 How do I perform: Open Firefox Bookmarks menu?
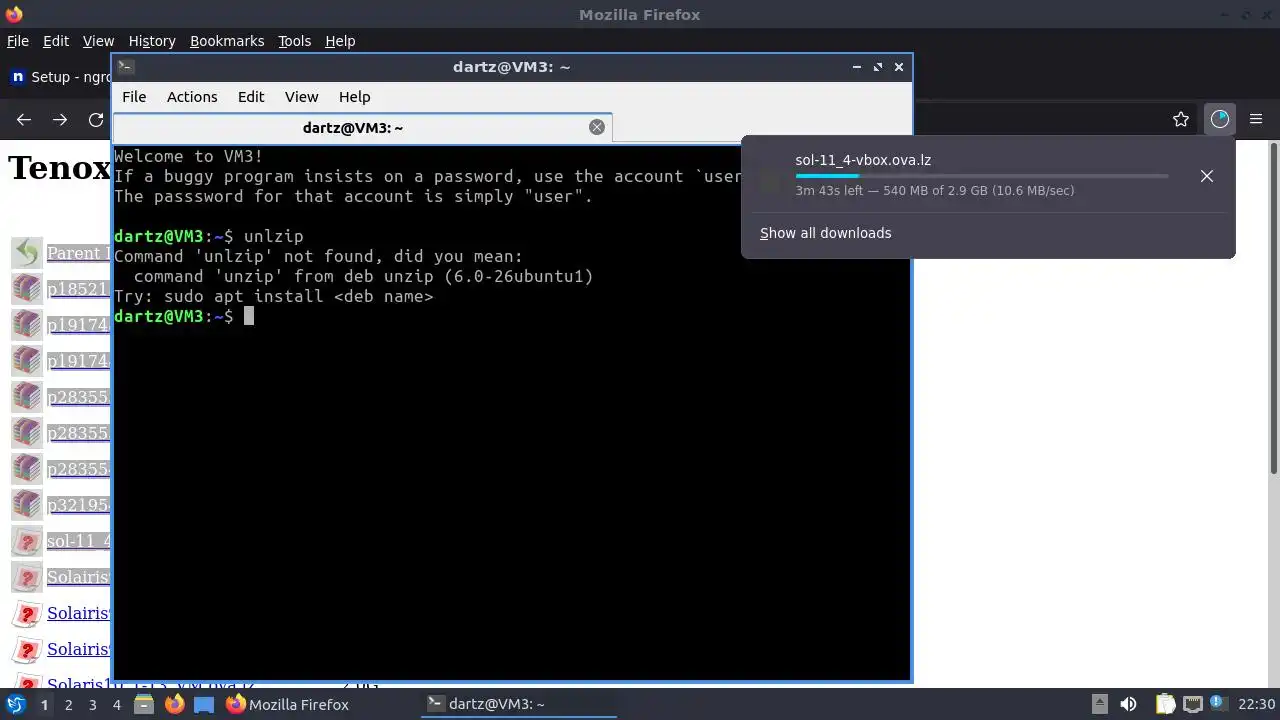tap(227, 41)
